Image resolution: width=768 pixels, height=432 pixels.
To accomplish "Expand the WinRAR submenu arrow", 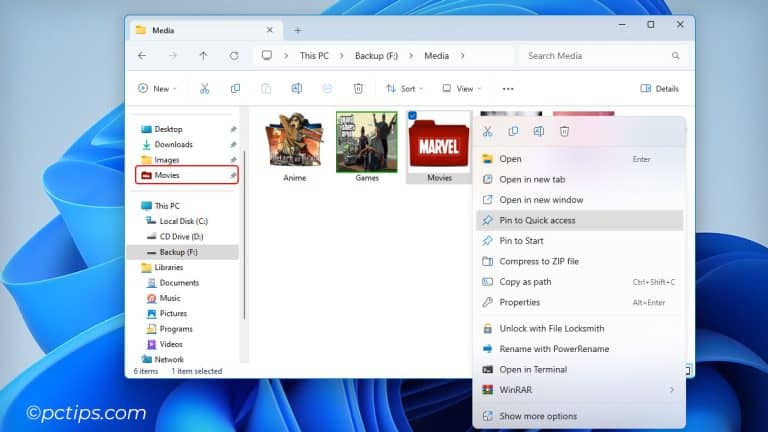I will pyautogui.click(x=672, y=390).
